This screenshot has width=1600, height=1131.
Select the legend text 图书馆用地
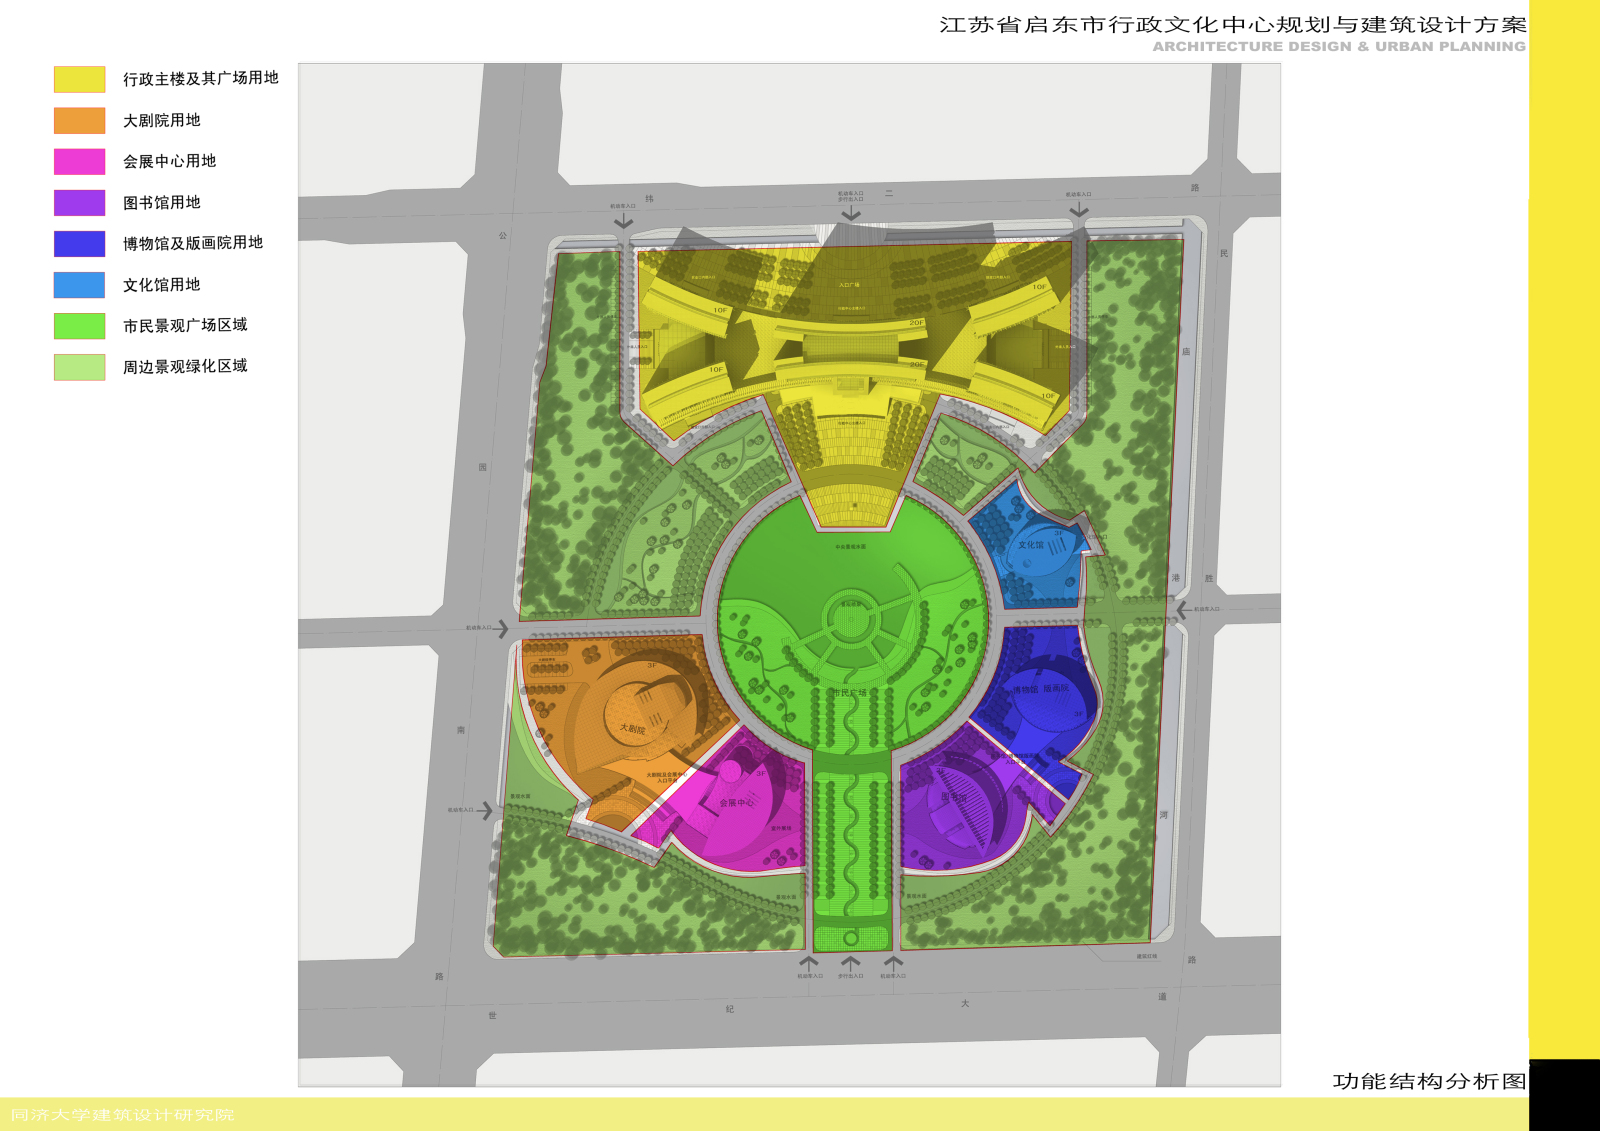(162, 203)
